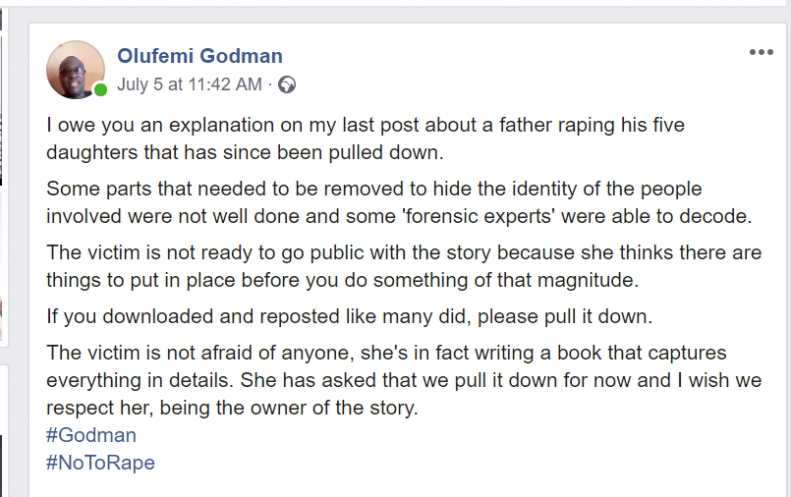The image size is (791, 497).
Task: Click the 'victim is not afraid' paragraph
Action: pyautogui.click(x=404, y=380)
